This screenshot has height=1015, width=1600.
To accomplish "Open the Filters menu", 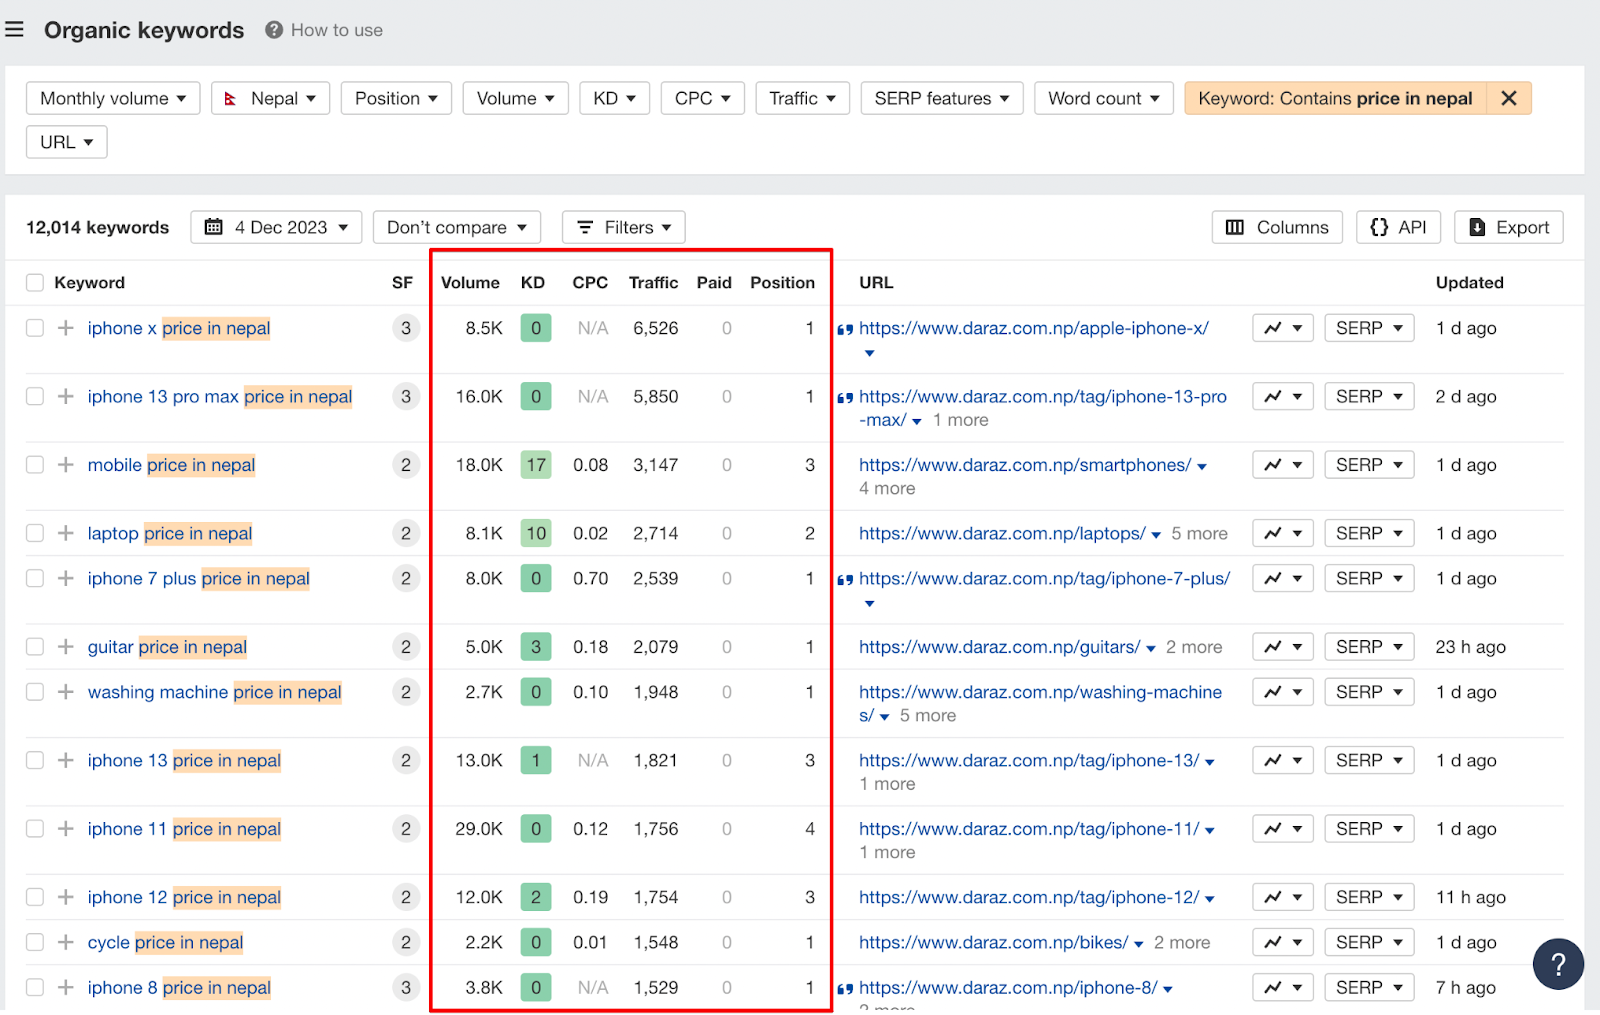I will 623,227.
